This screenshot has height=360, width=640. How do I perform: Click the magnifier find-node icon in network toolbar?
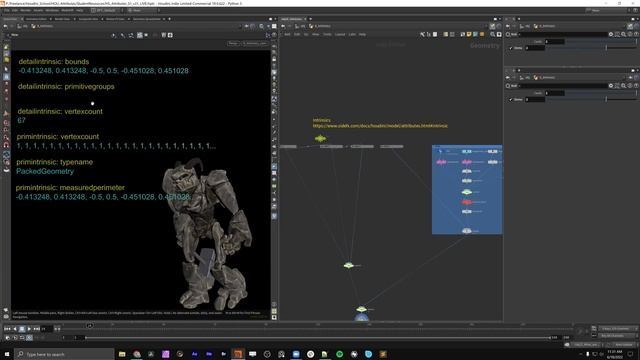[493, 35]
